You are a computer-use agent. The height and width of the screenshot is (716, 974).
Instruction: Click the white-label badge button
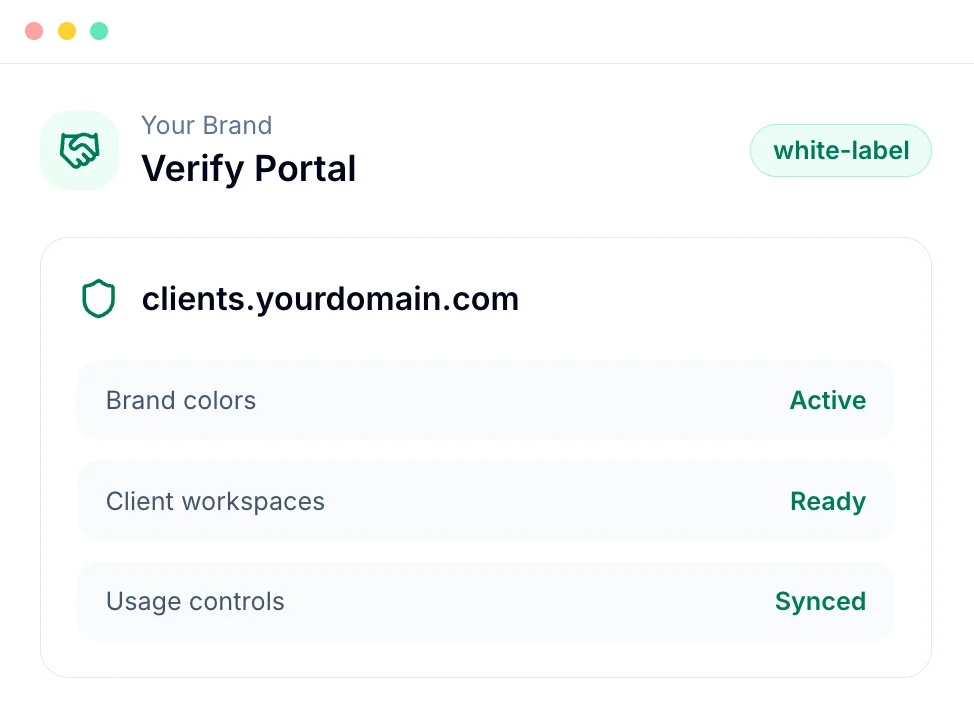(x=840, y=150)
